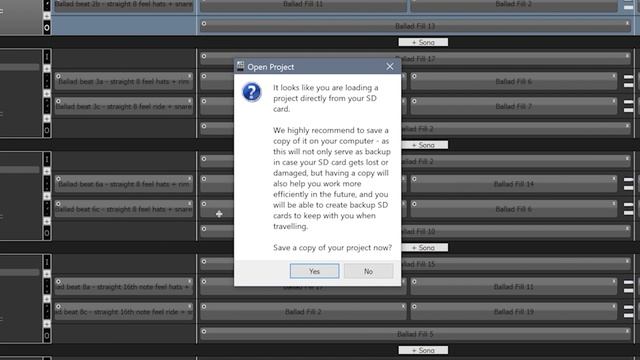
Task: Click the outro O marker below Ballad beat 8c
Action: coord(47,336)
